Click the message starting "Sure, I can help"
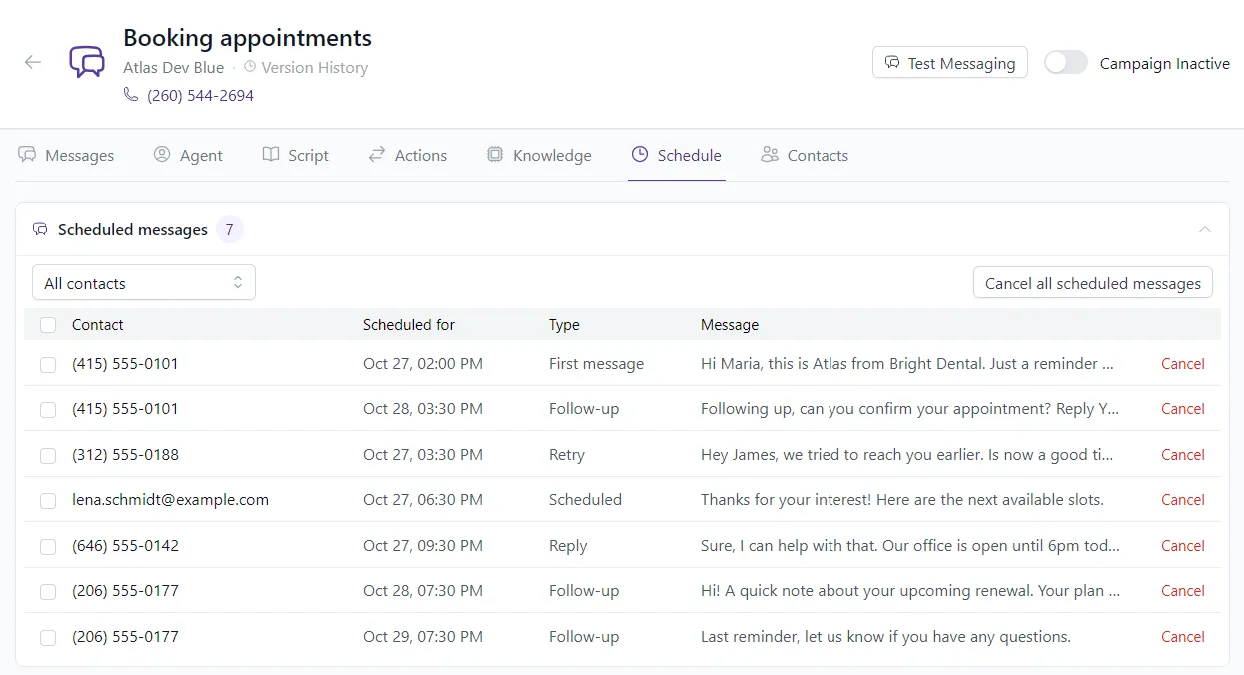The height and width of the screenshot is (675, 1244). (x=910, y=546)
